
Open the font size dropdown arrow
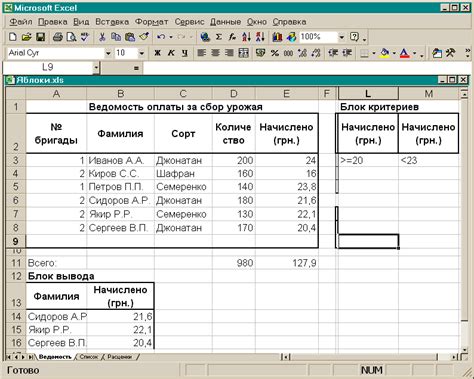pyautogui.click(x=142, y=53)
